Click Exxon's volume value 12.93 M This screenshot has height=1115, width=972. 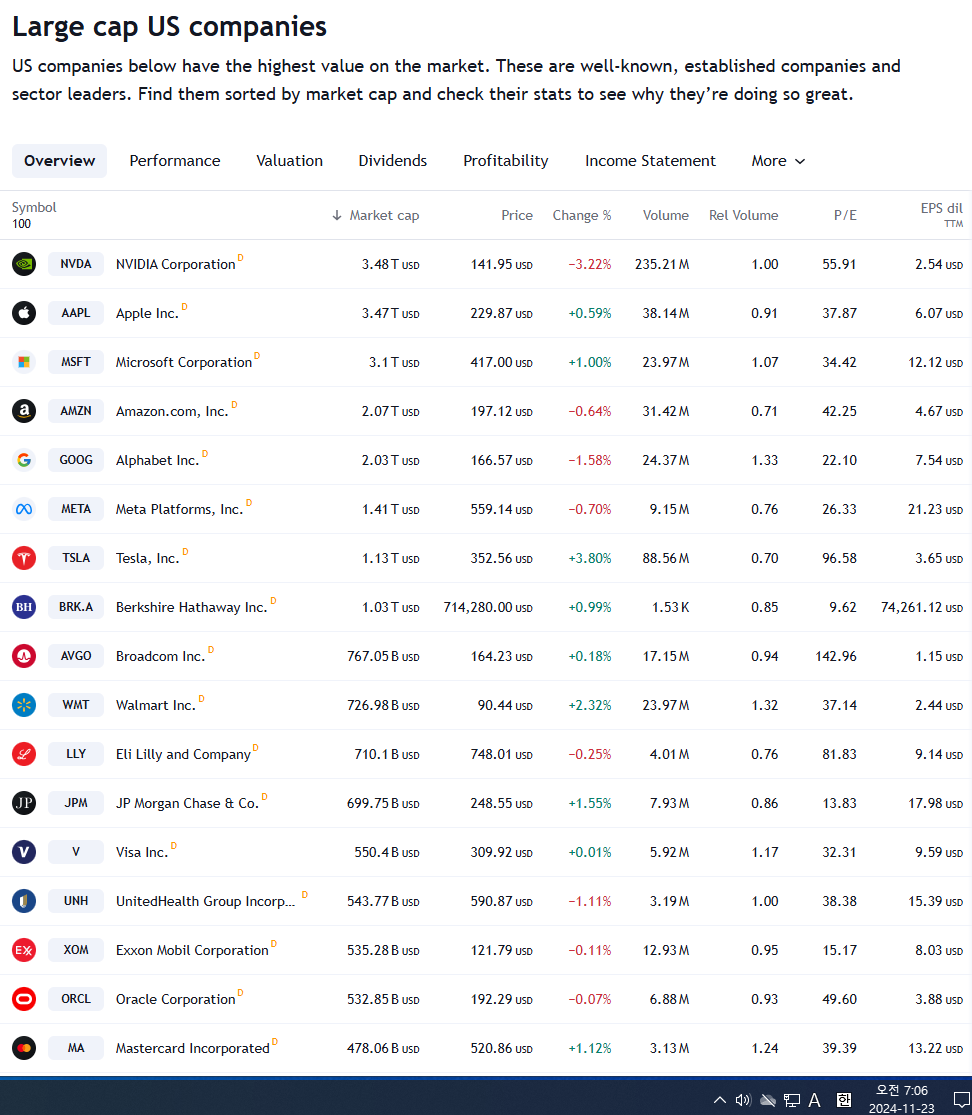666,951
